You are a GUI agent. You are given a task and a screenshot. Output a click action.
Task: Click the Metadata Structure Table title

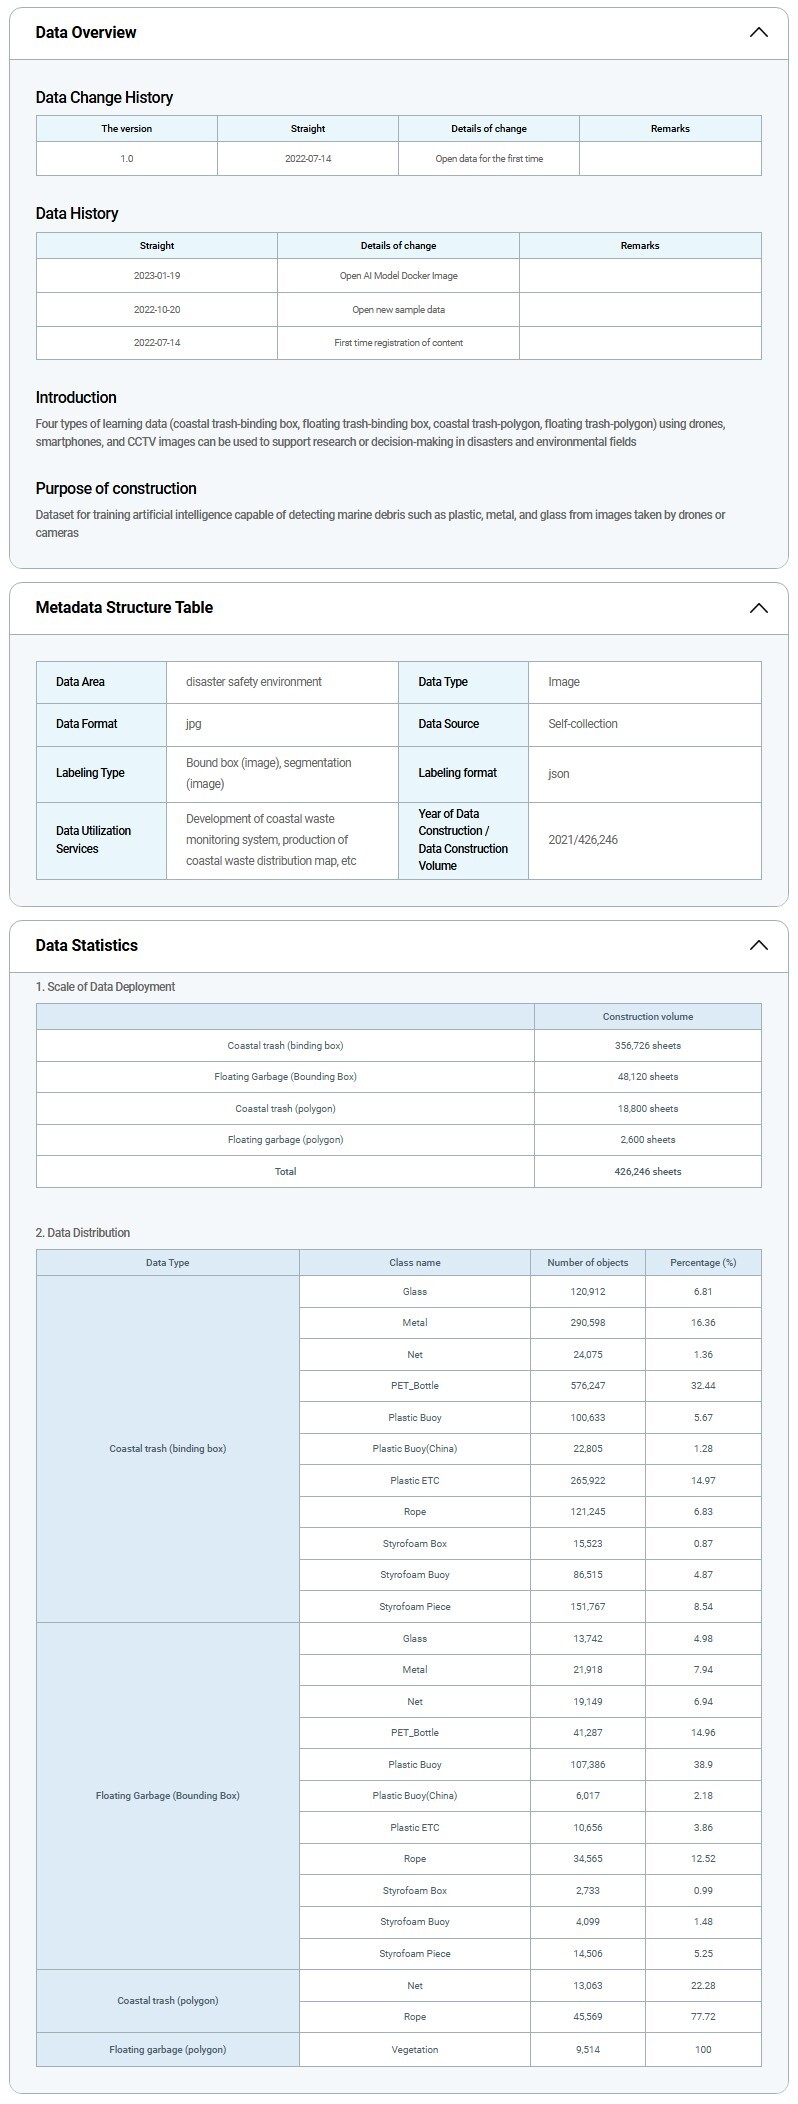(x=124, y=608)
